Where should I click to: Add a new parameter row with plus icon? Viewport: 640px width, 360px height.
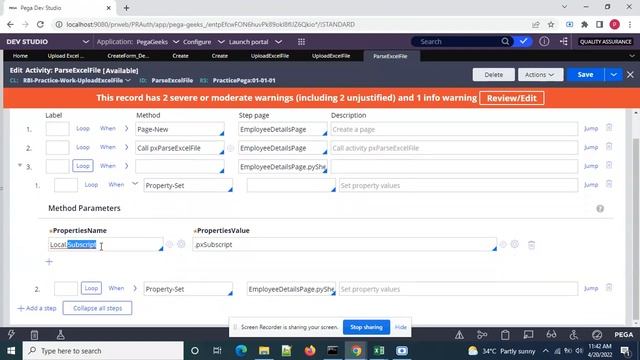click(49, 262)
